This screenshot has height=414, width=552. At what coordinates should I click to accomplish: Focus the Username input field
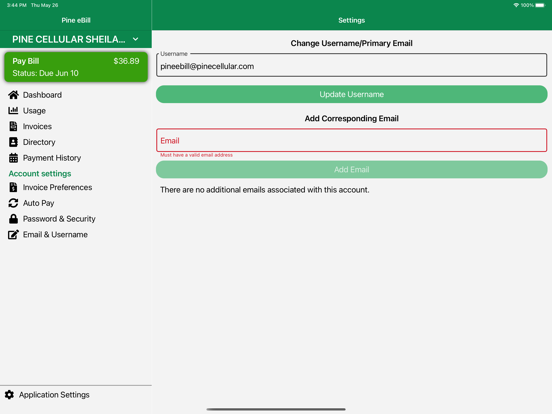351,65
